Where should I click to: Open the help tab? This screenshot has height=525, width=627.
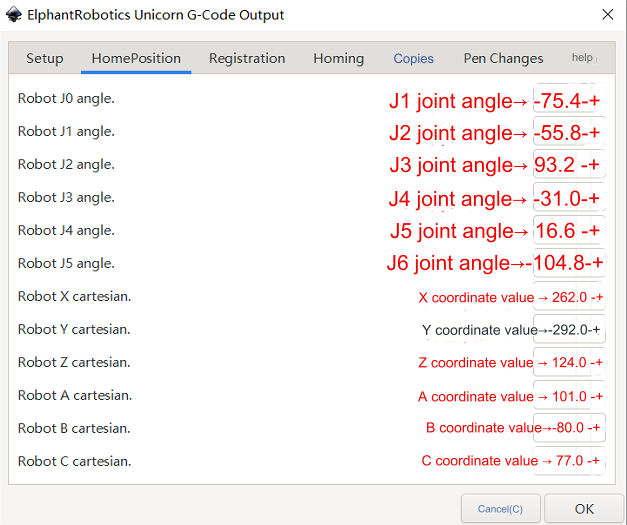pyautogui.click(x=583, y=58)
